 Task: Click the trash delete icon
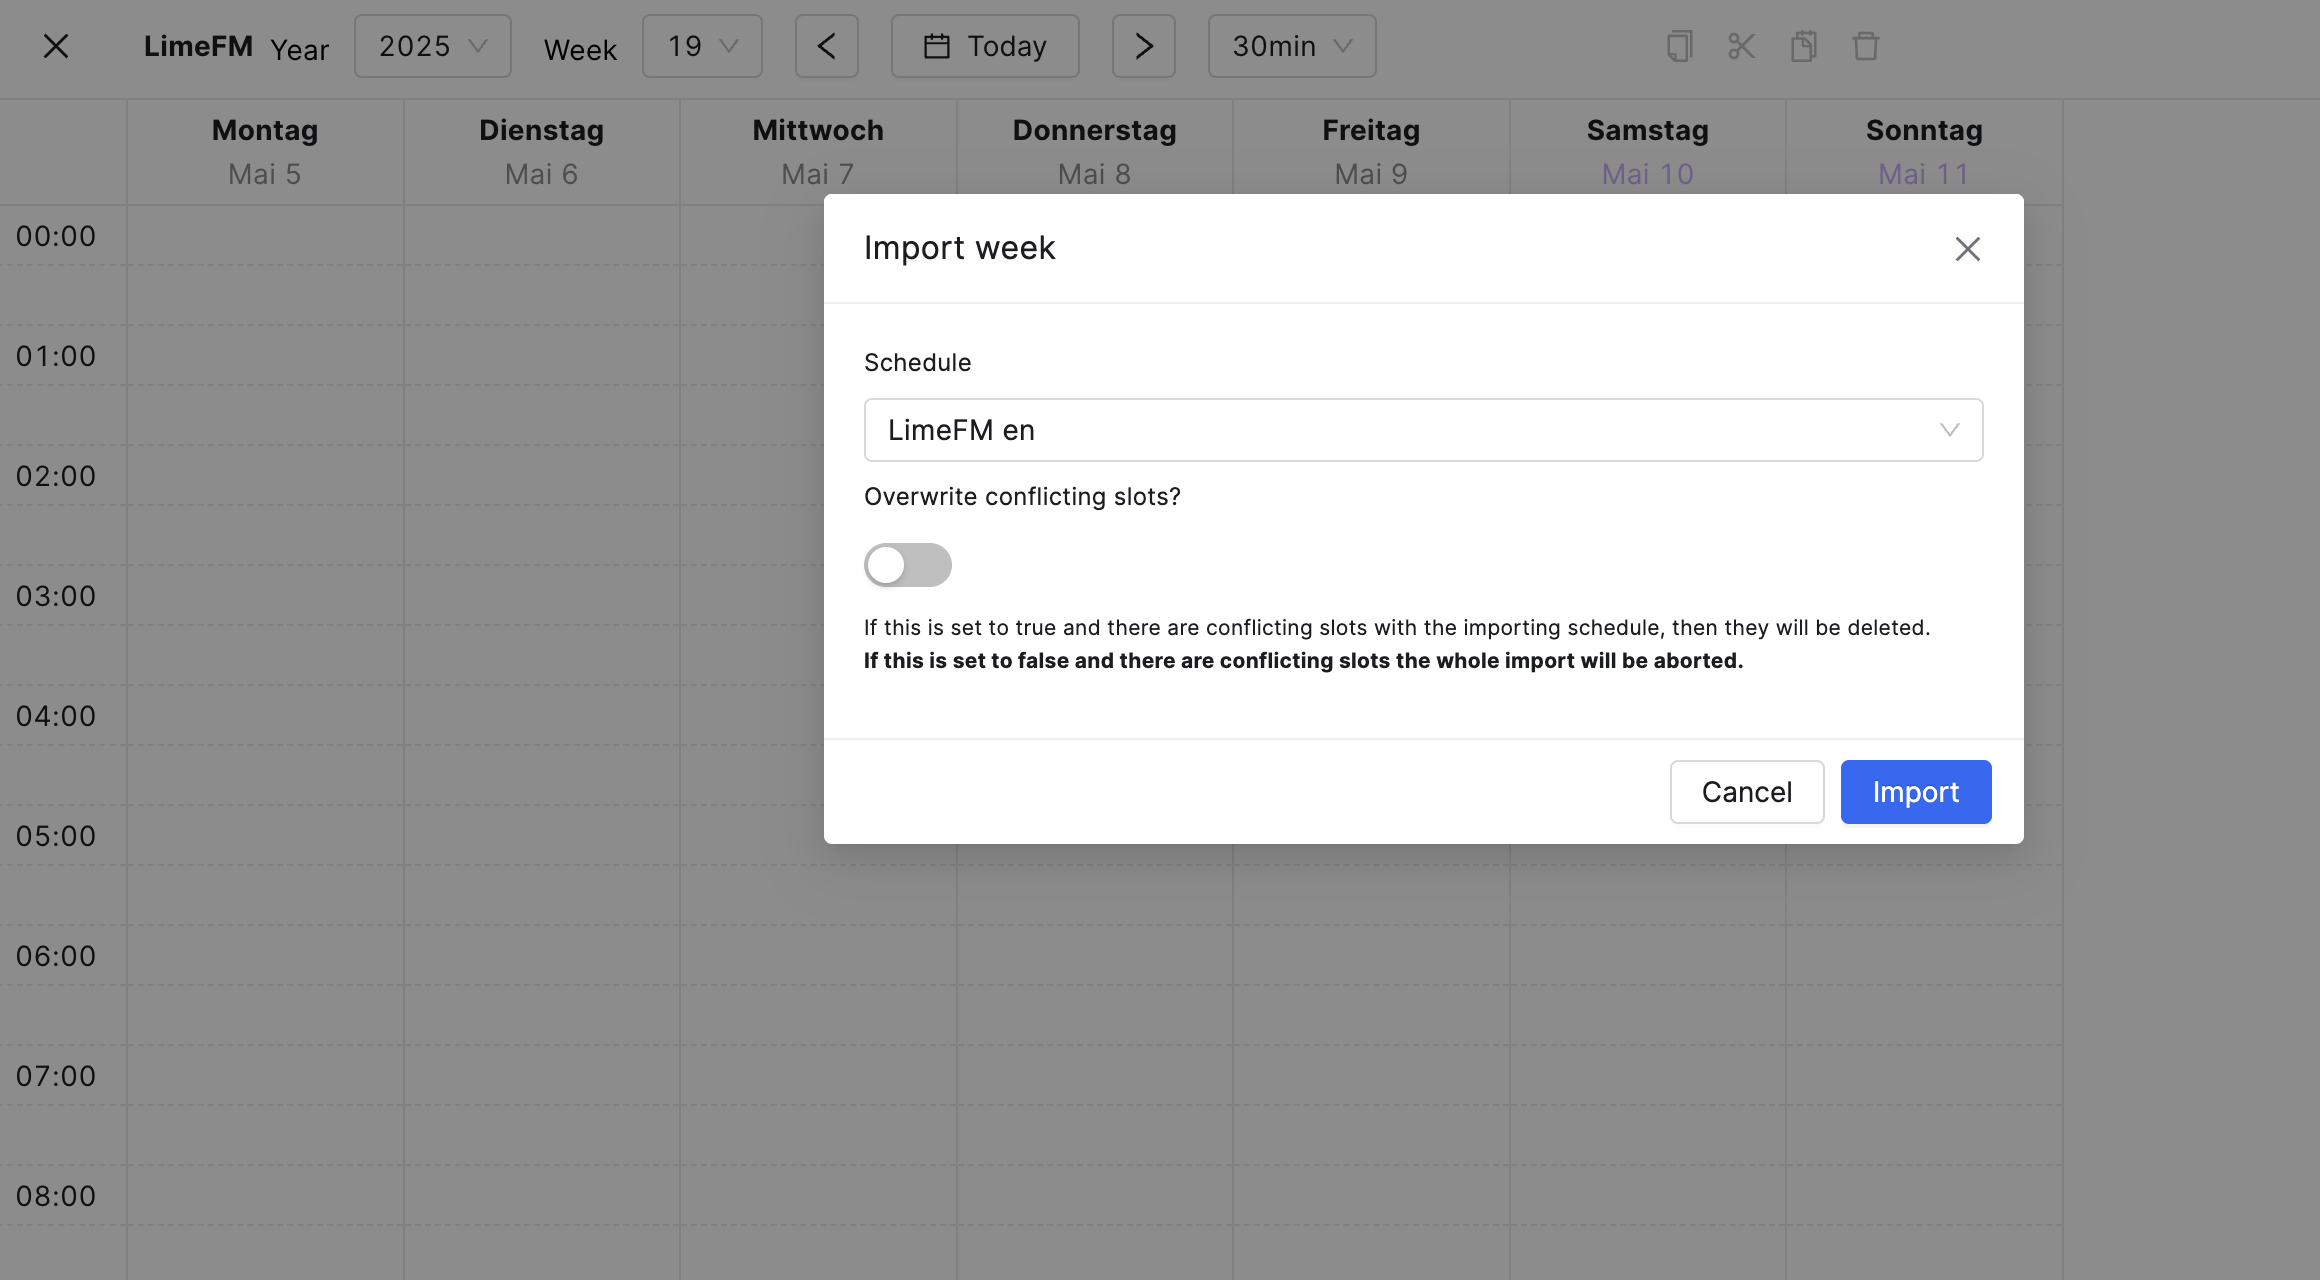[x=1866, y=46]
